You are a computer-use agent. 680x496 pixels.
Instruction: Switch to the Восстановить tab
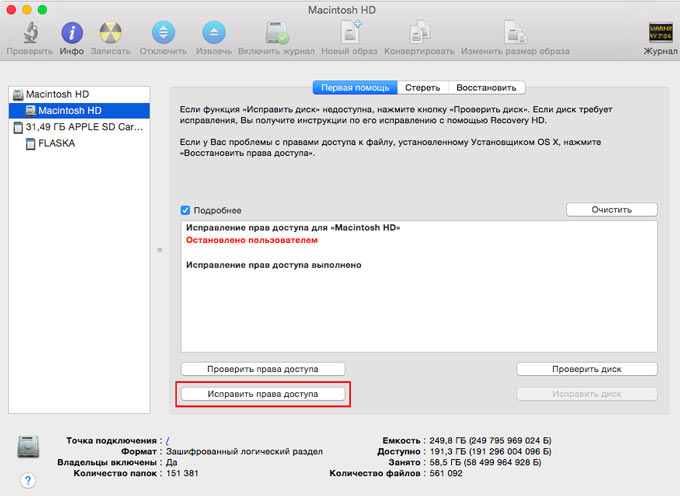point(486,88)
